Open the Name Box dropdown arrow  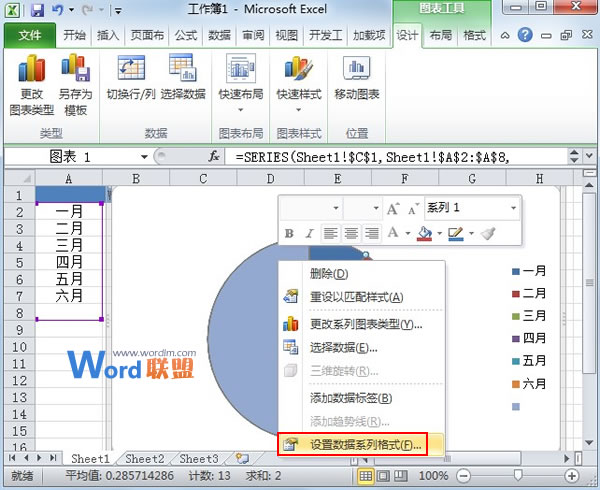[145, 157]
